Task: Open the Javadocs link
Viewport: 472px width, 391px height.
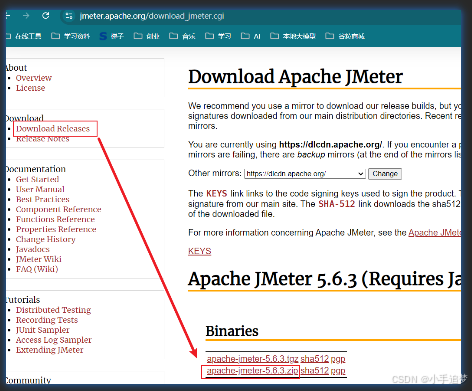Action: point(33,249)
